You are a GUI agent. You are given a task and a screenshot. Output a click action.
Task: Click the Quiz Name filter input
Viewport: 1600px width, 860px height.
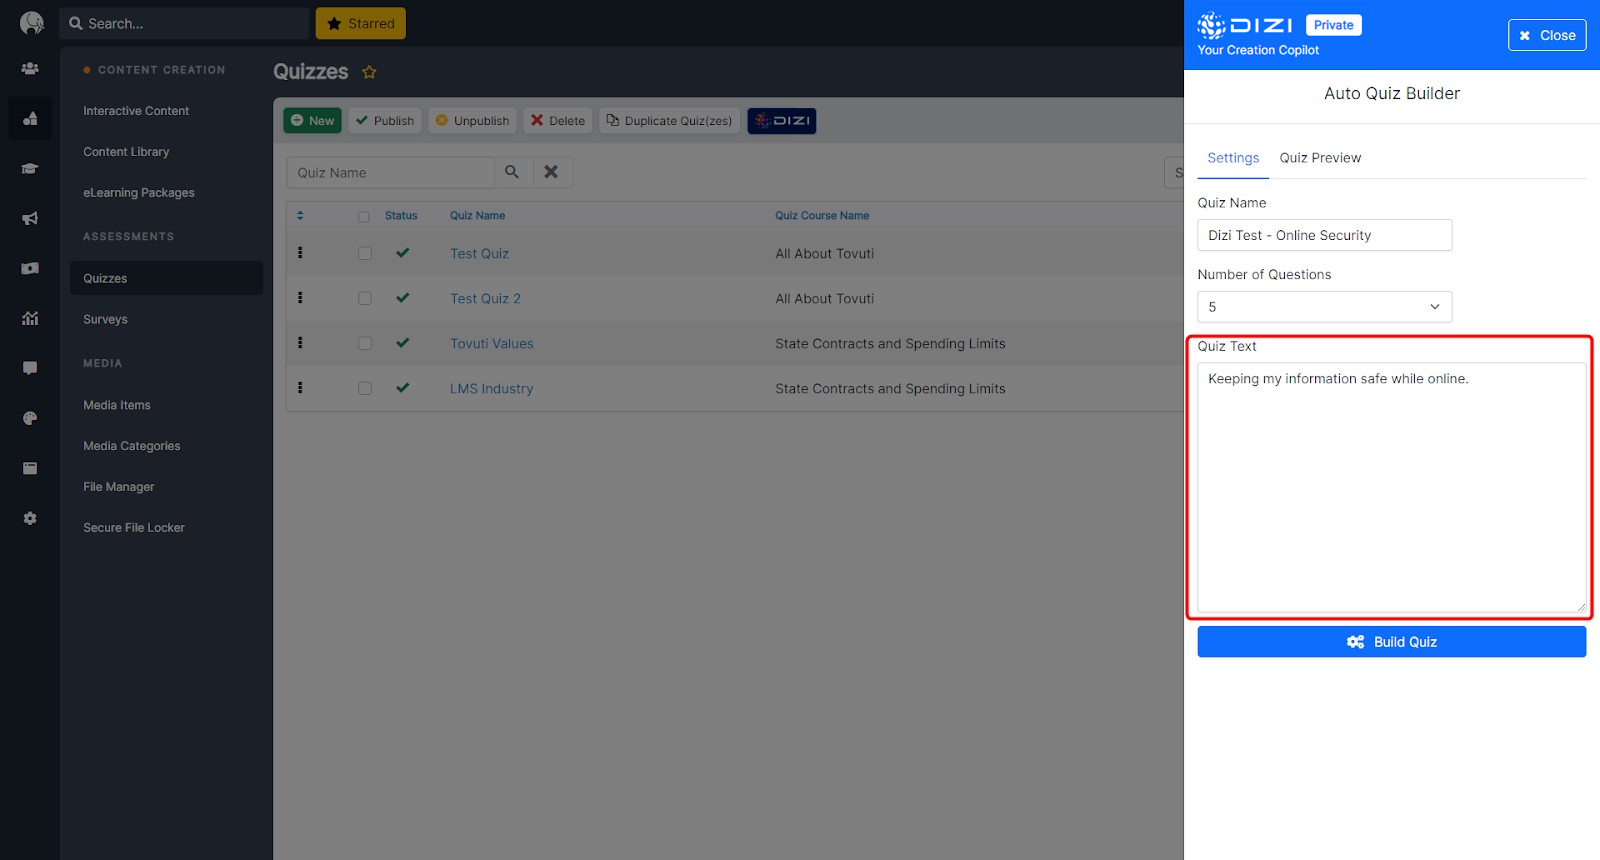tap(391, 172)
